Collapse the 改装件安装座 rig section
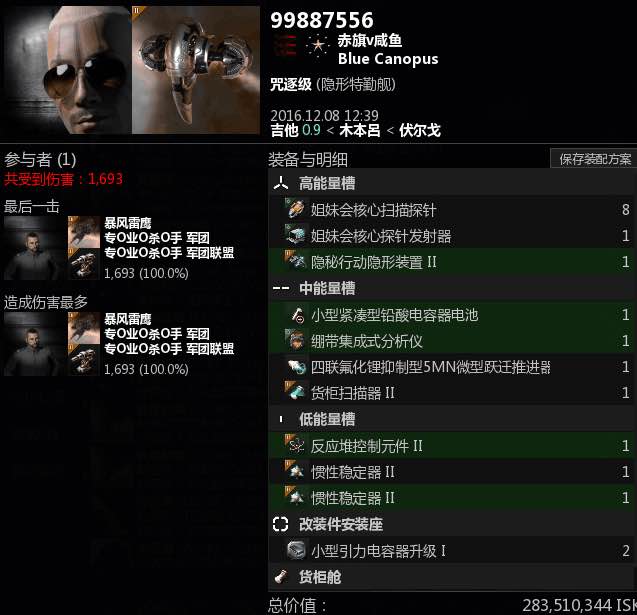This screenshot has height=615, width=637. pyautogui.click(x=451, y=524)
